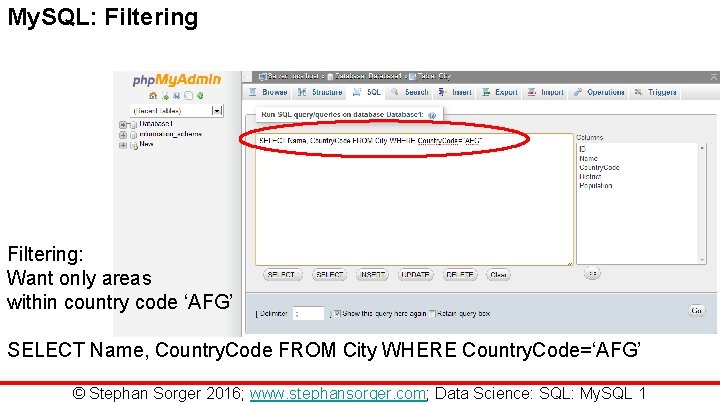Open SQL query help icon beside Database1
The height and width of the screenshot is (405, 720).
pos(432,115)
